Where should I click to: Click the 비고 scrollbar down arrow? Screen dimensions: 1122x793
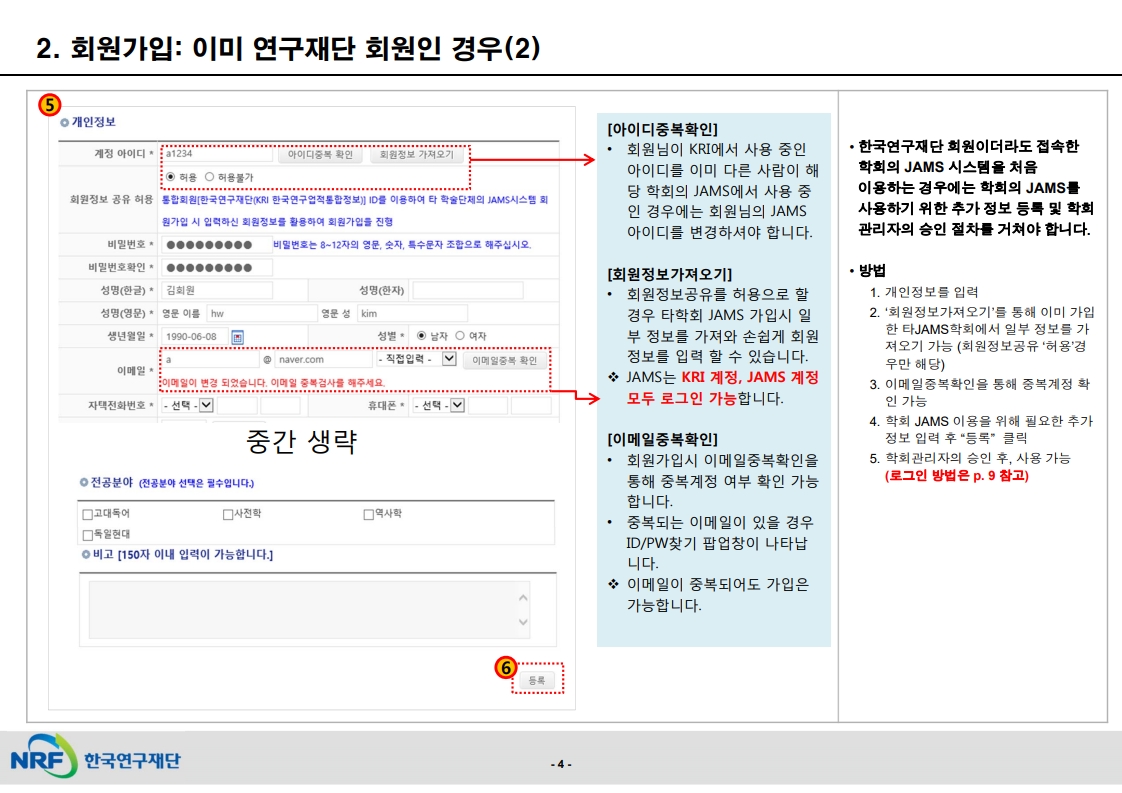[523, 622]
